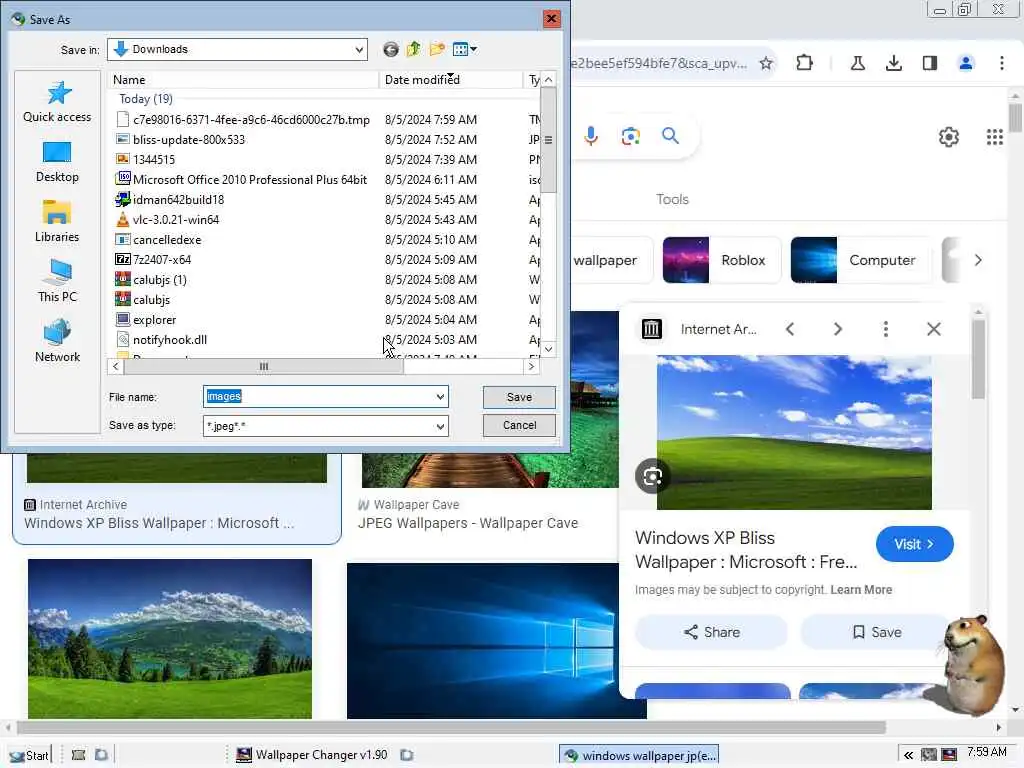Click the Start button on taskbar
Screen dimensions: 1024x768
pos(30,755)
